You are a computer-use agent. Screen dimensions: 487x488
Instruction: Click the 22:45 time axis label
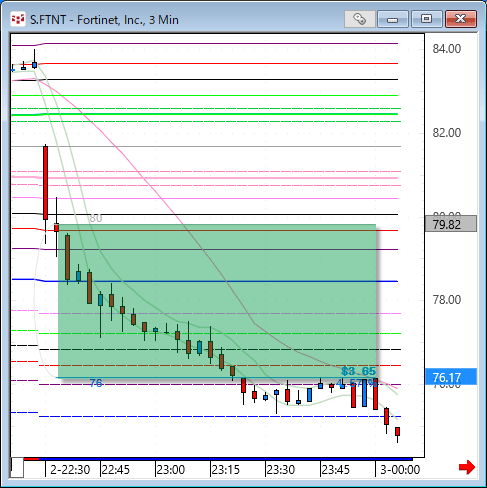pyautogui.click(x=115, y=470)
